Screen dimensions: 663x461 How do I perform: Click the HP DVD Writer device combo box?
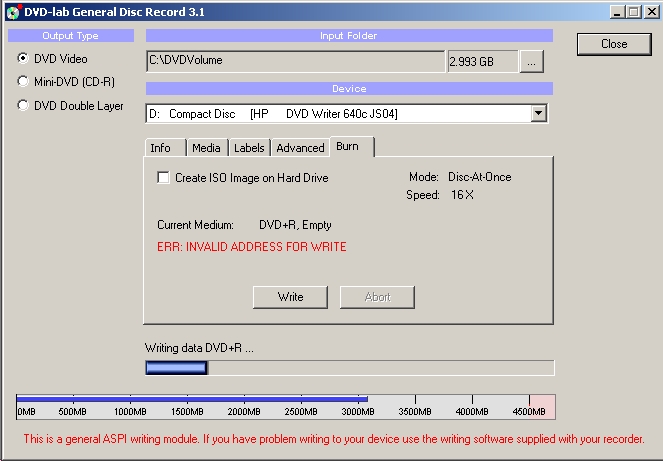[x=347, y=113]
